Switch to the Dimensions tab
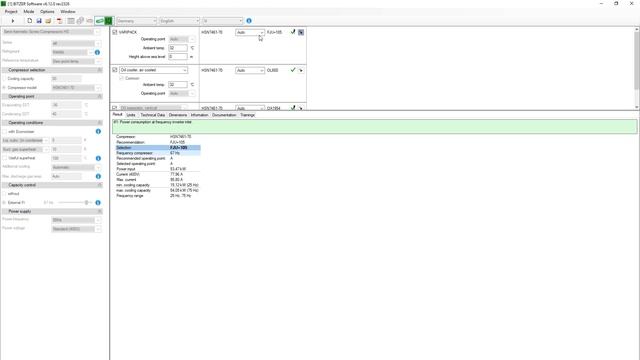The height and width of the screenshot is (360, 640). tap(178, 115)
